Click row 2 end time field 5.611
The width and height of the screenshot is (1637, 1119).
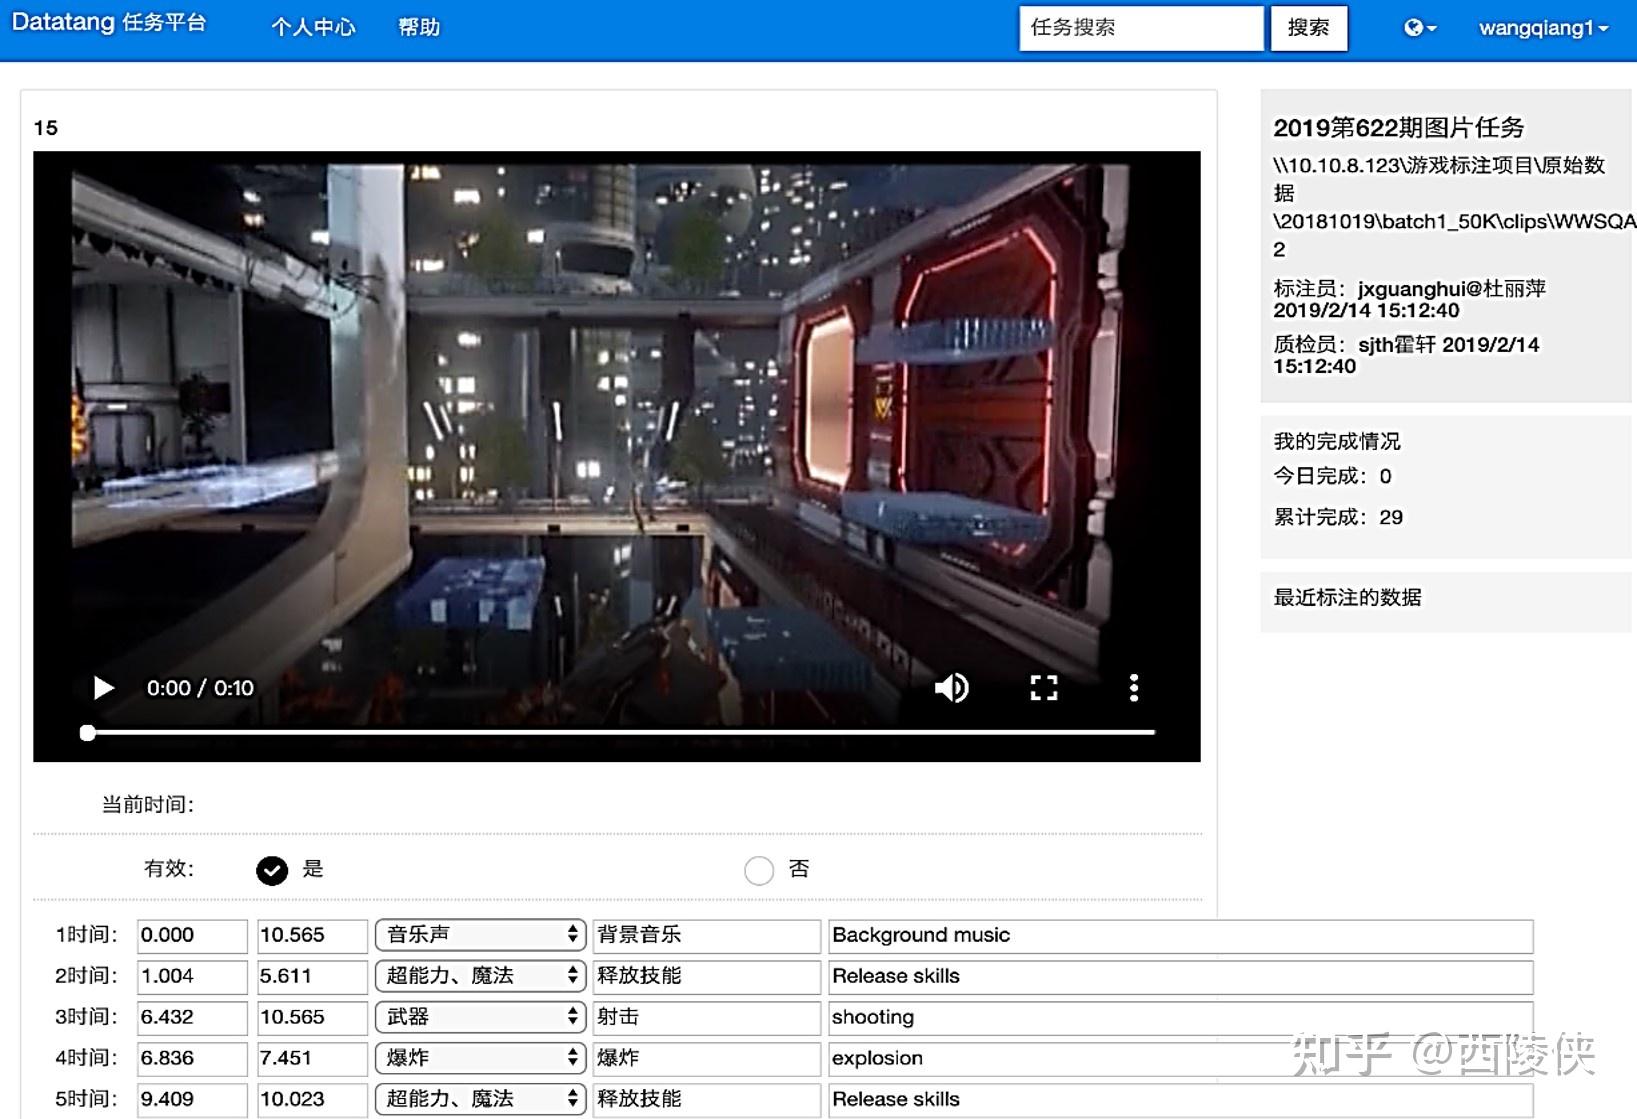pyautogui.click(x=312, y=977)
